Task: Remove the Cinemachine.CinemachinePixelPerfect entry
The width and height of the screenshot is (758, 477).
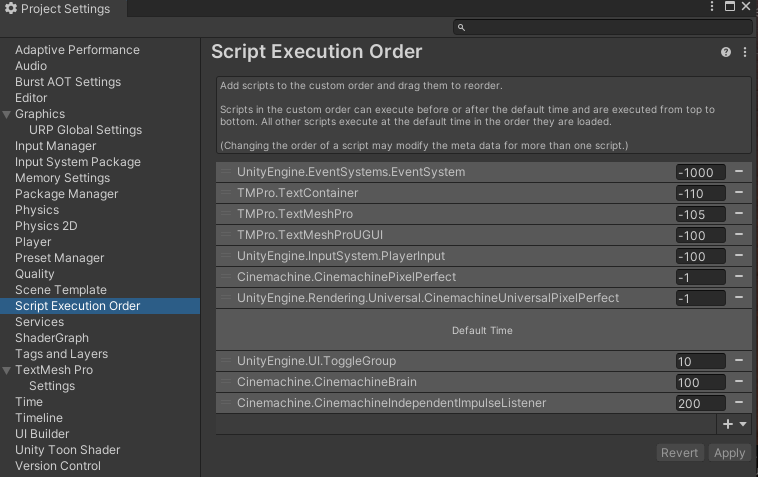Action: pos(739,276)
